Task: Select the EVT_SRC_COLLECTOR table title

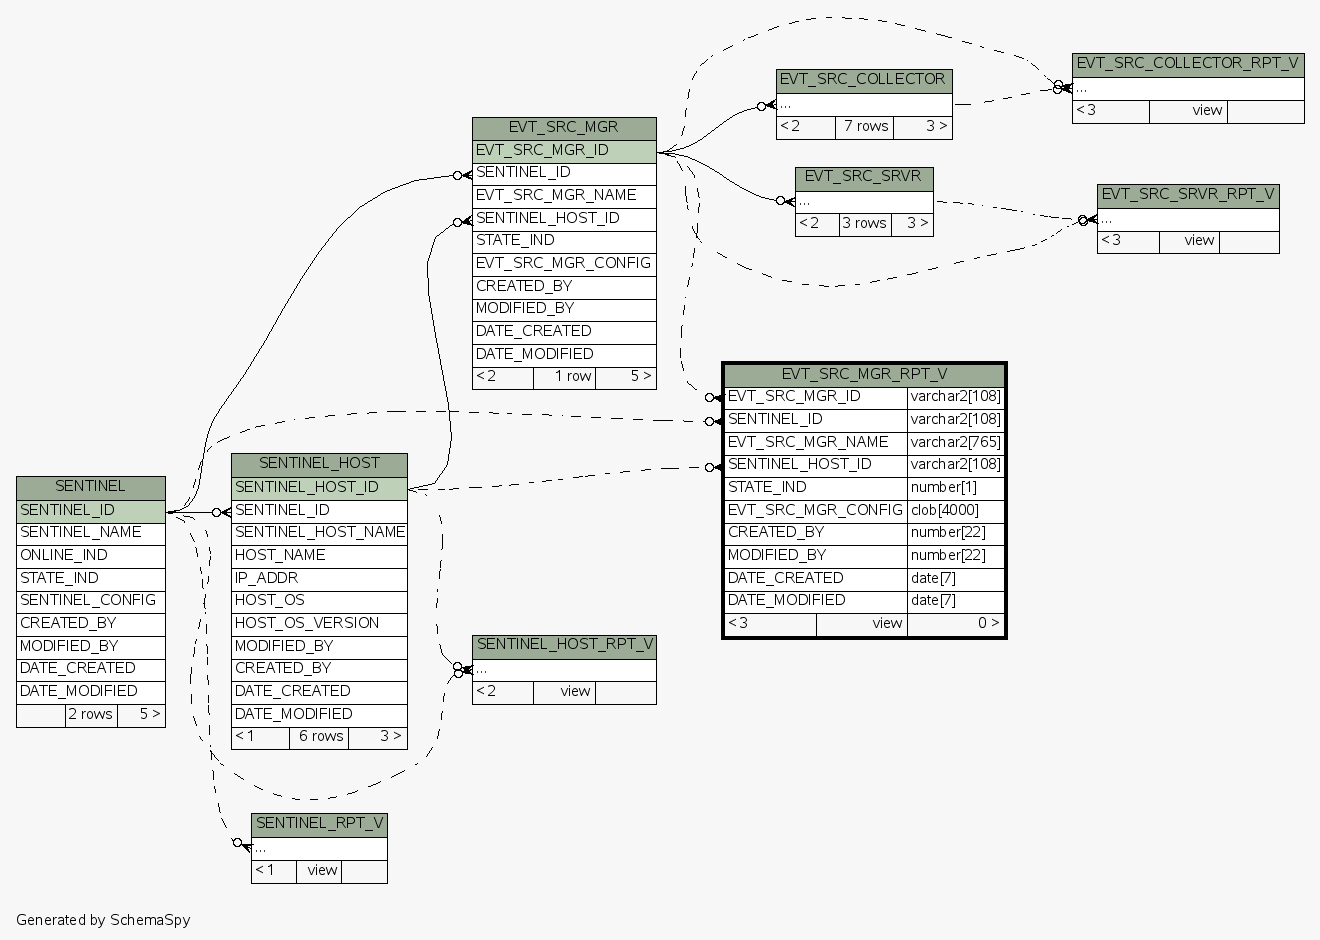Action: click(863, 80)
